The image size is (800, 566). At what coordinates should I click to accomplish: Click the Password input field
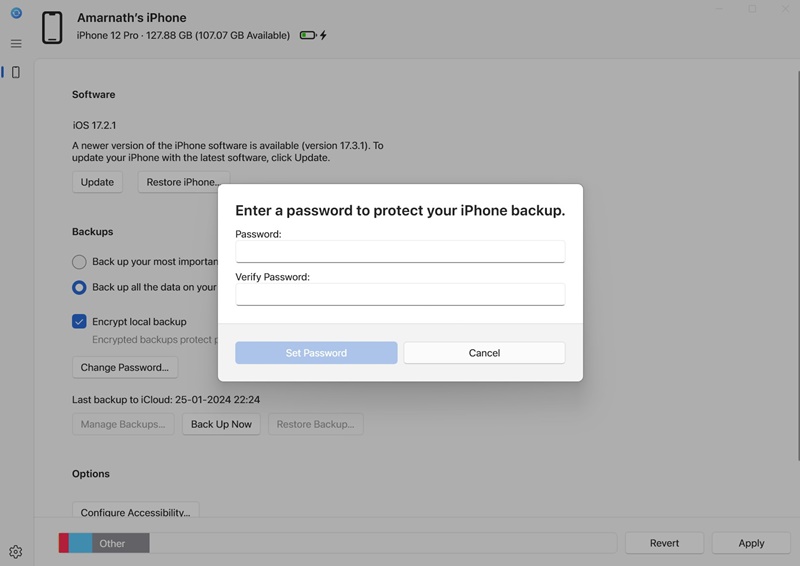pyautogui.click(x=400, y=251)
